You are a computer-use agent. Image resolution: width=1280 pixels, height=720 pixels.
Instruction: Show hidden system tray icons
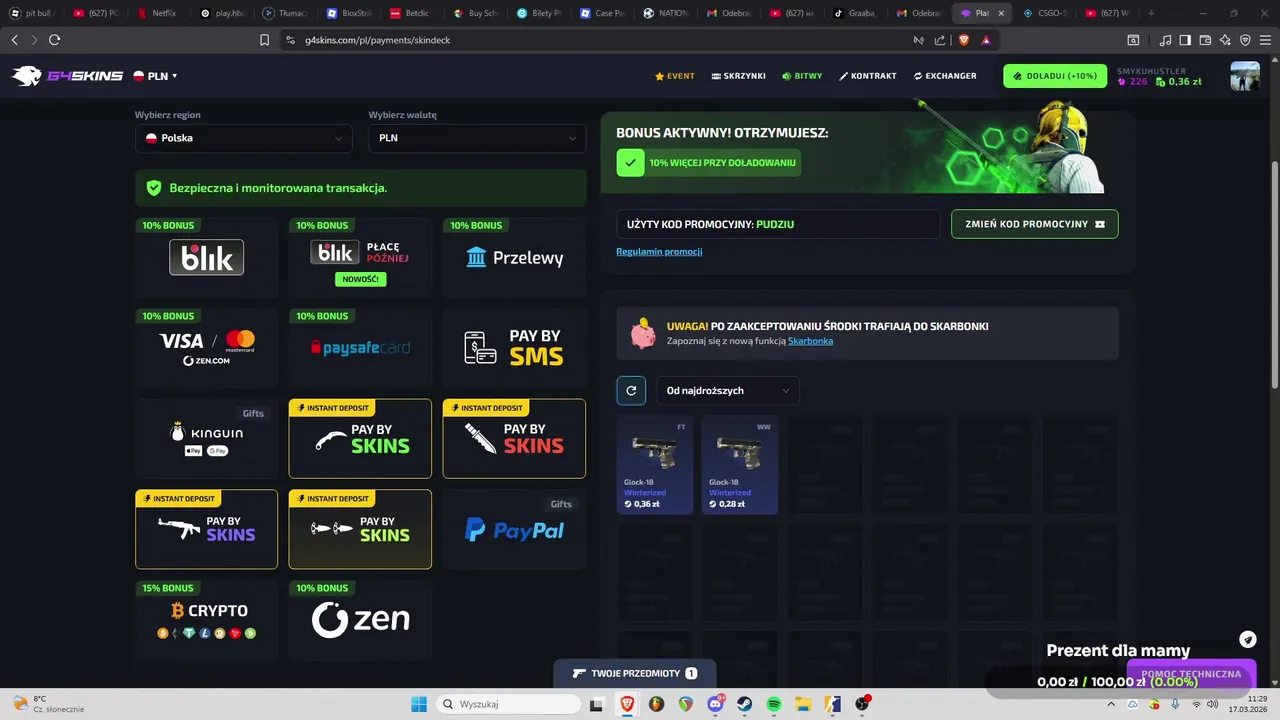pyautogui.click(x=1111, y=704)
